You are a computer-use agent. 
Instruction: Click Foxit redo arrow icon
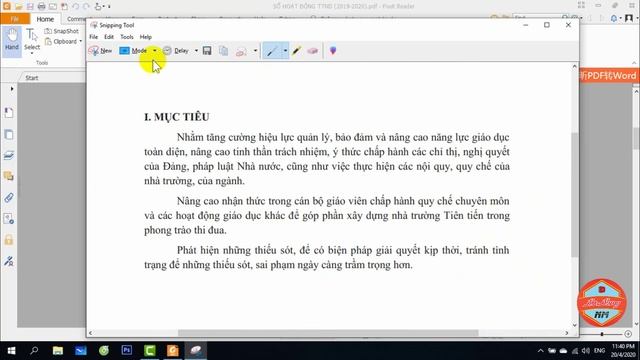pyautogui.click(x=86, y=6)
